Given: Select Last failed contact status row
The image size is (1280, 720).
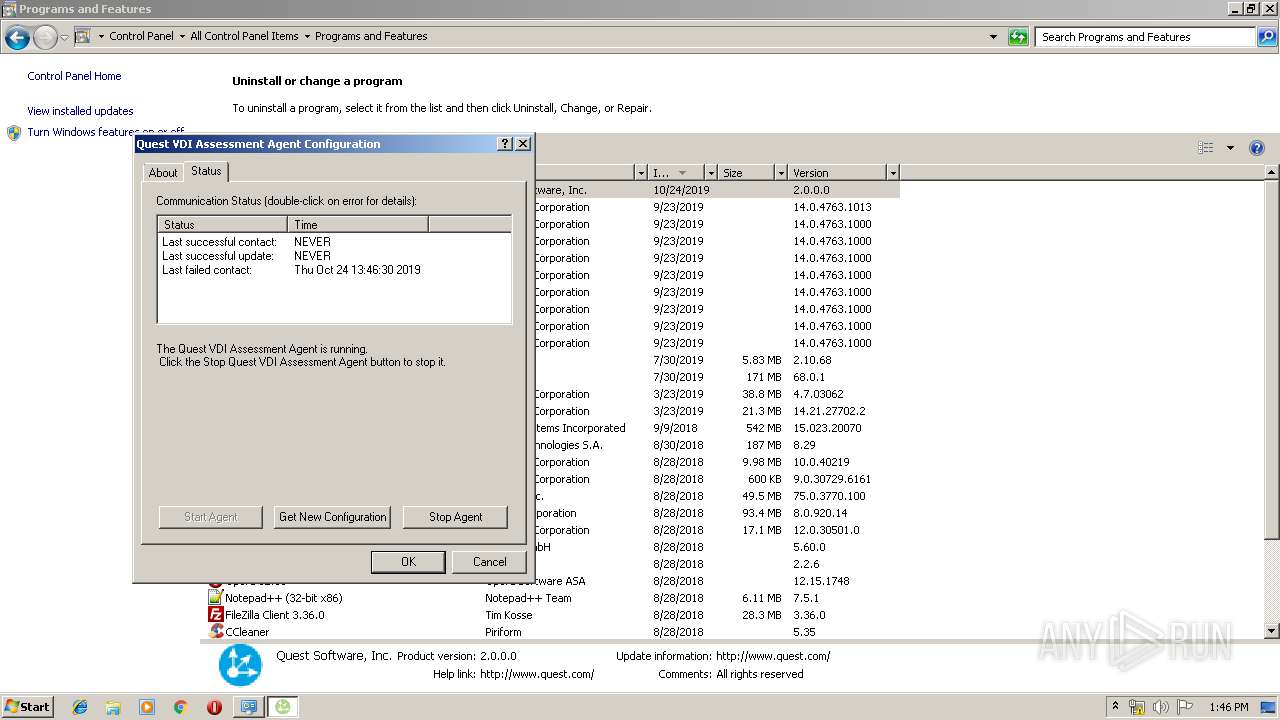Looking at the screenshot, I should point(334,270).
